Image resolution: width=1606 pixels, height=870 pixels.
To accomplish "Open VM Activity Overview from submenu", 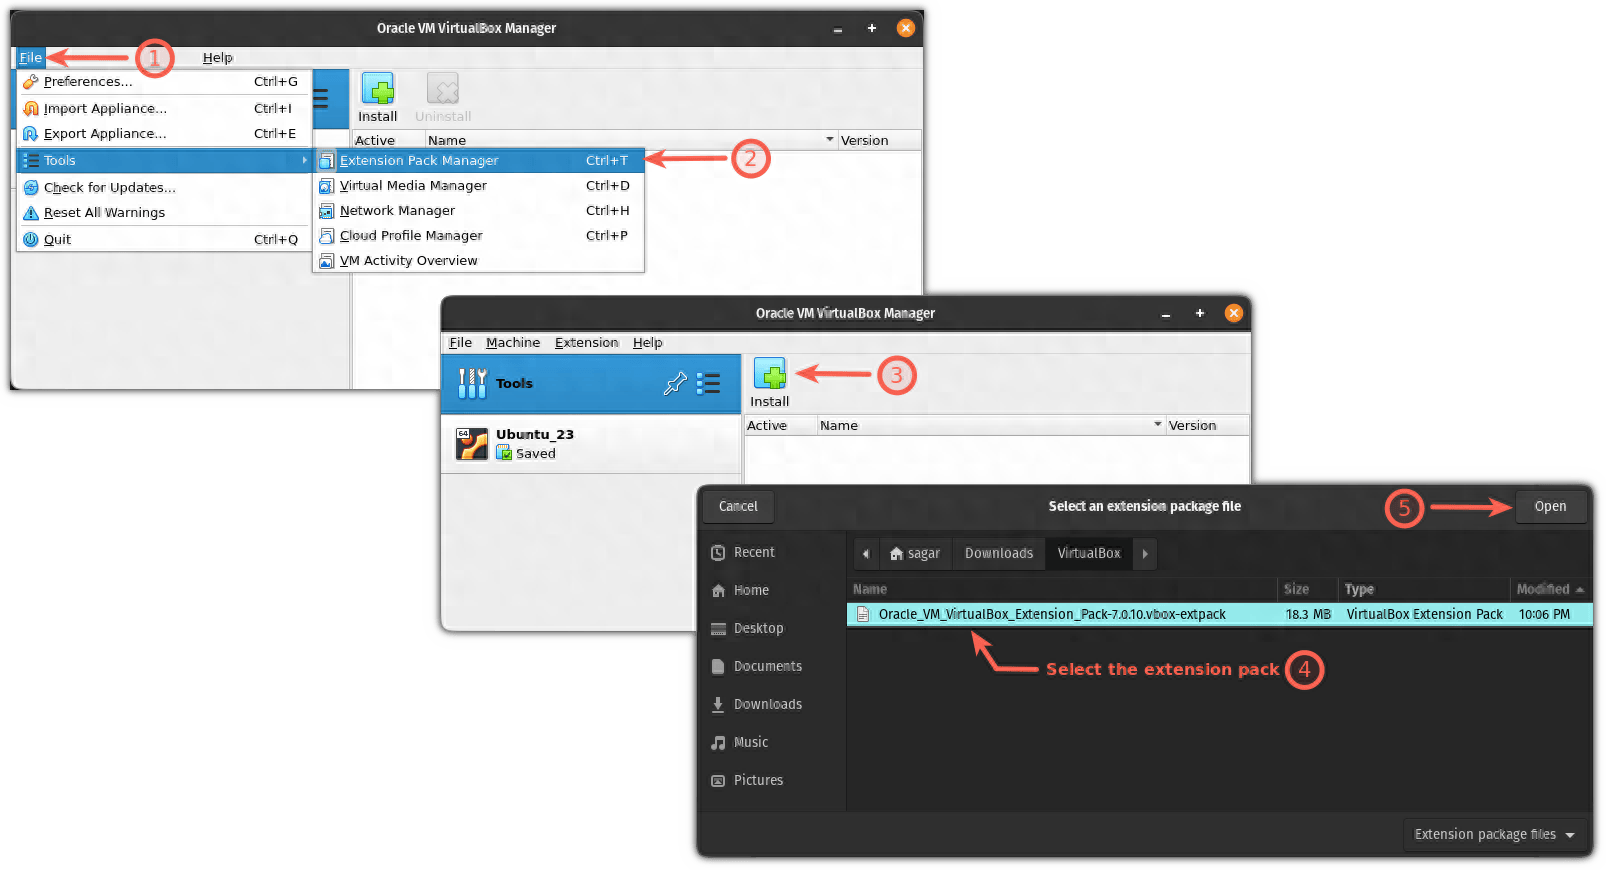I will pos(479,260).
